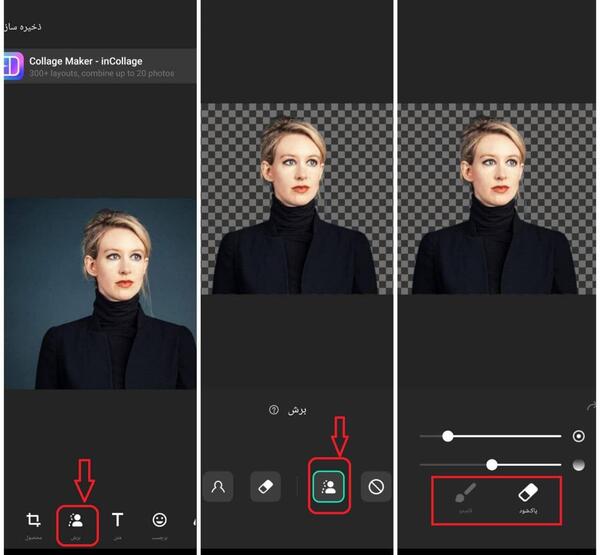
Task: Tap the save text at top left
Action: (23, 27)
